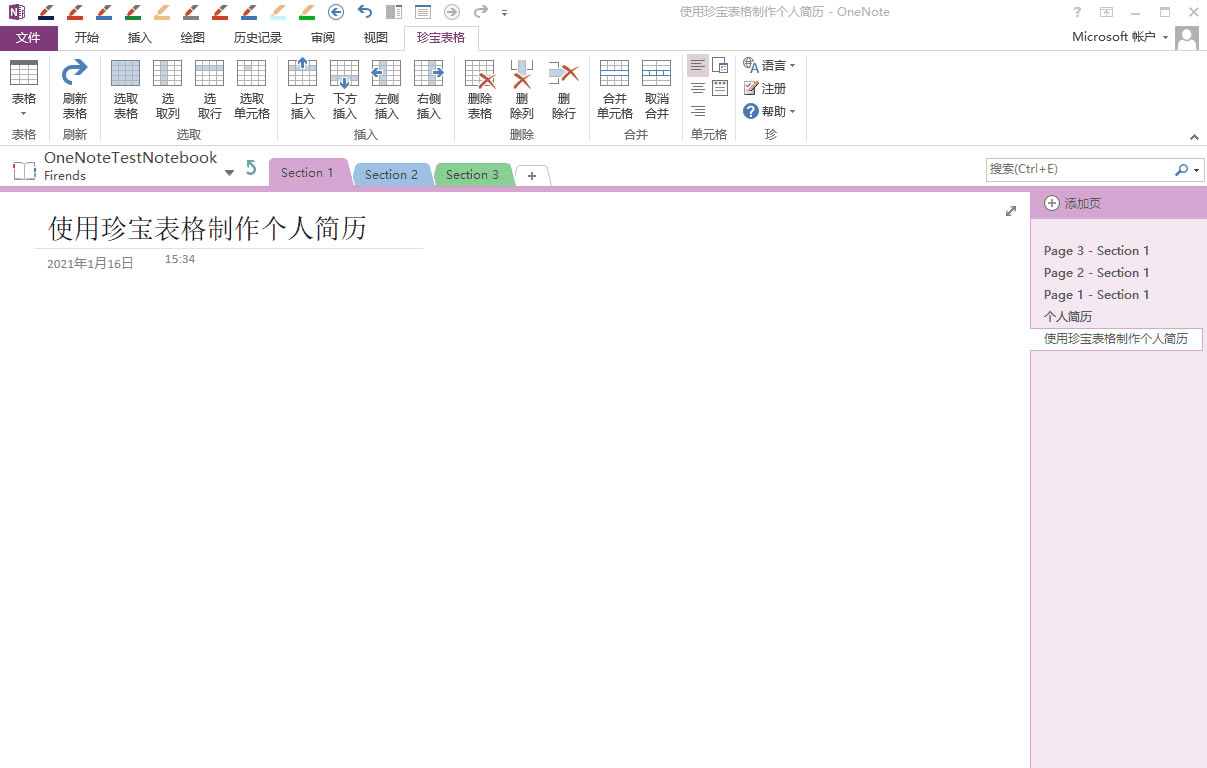Open the notebook list dropdown next to OneNoteTestNotebook
1207x768 pixels.
(x=229, y=170)
